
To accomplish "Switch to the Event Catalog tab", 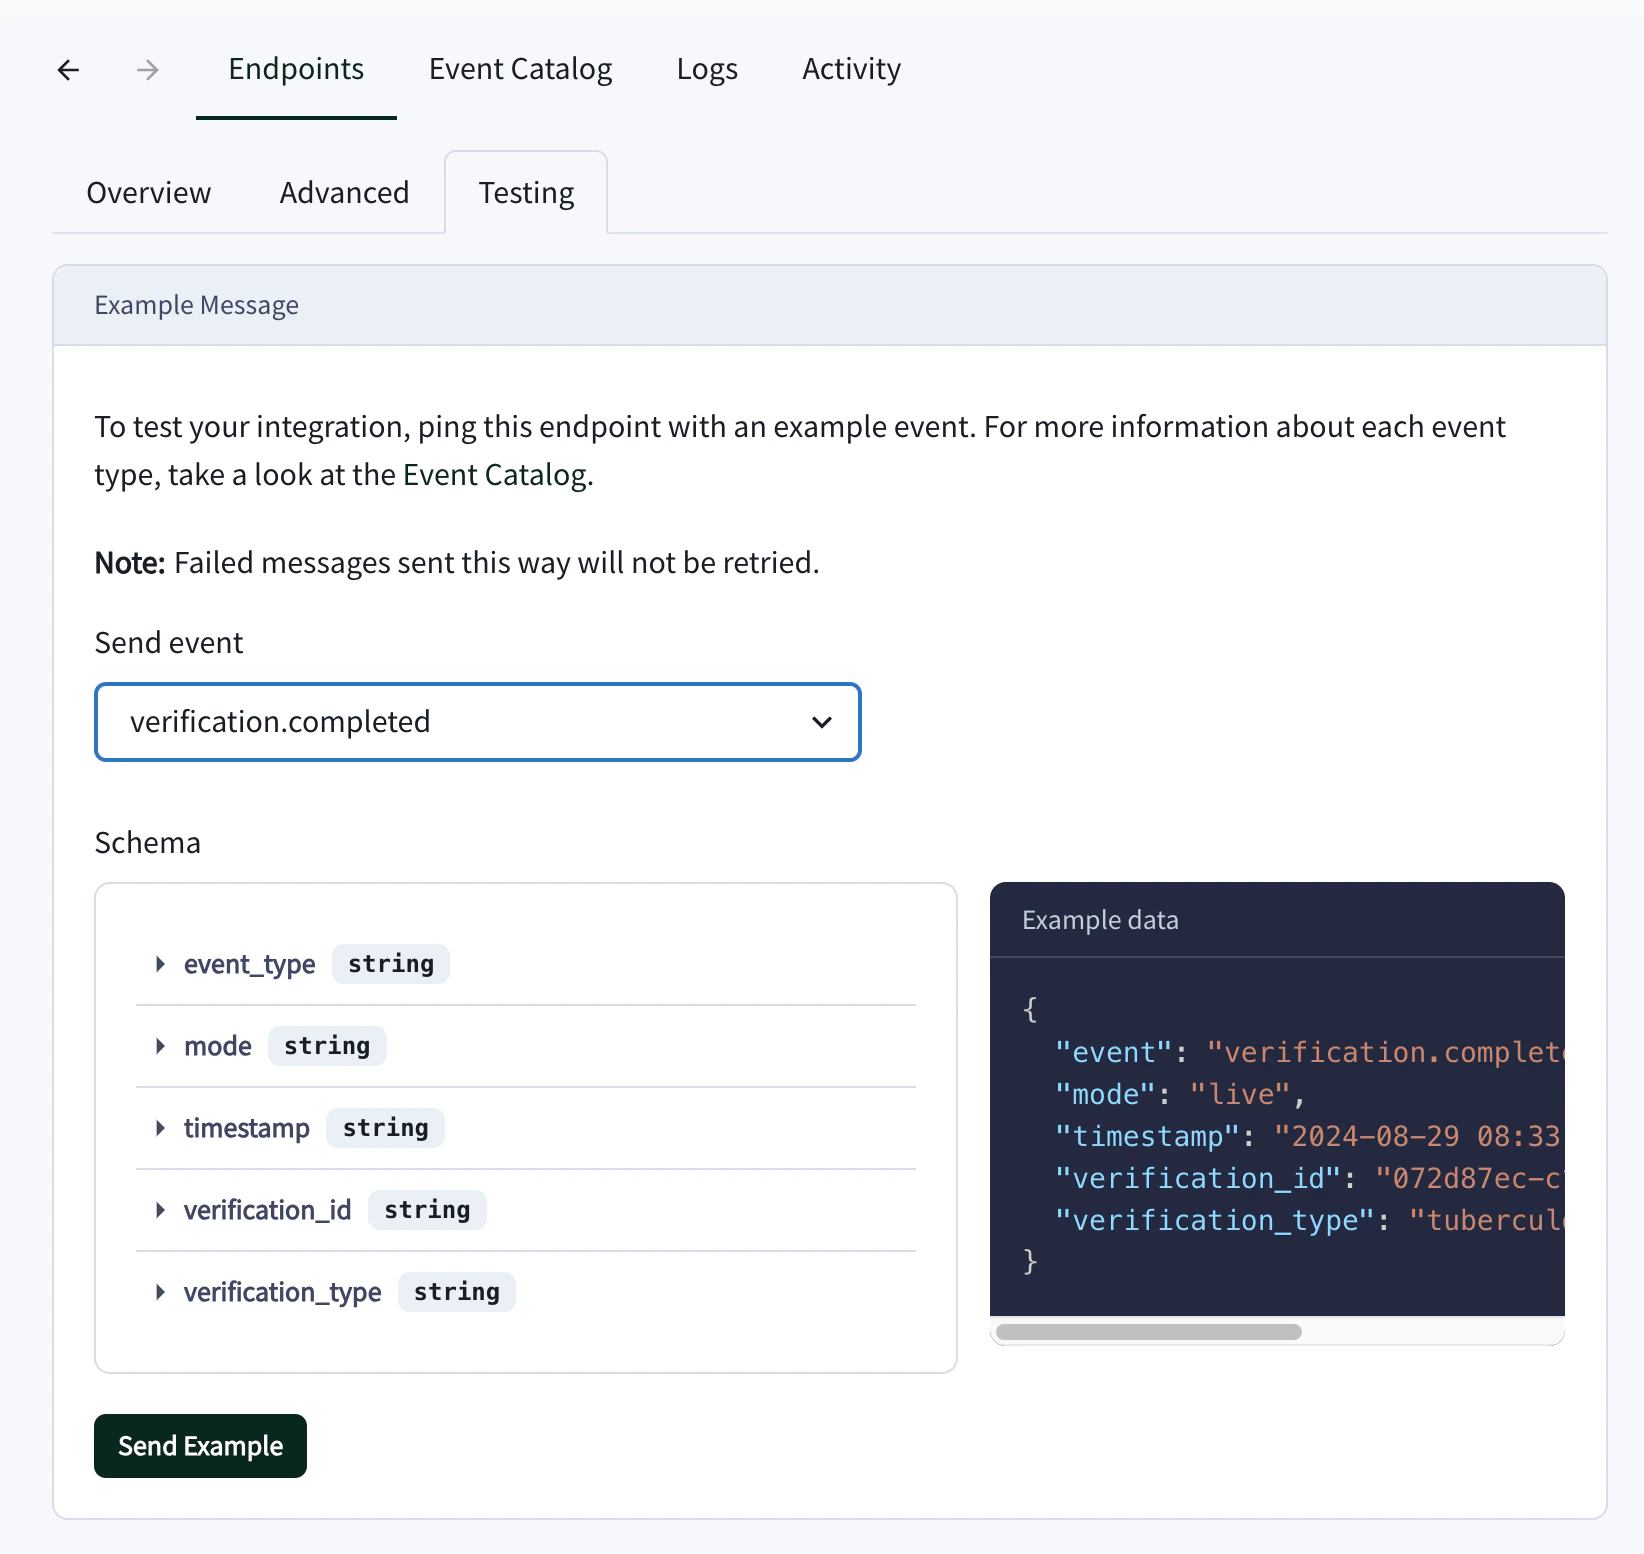I will [x=520, y=69].
